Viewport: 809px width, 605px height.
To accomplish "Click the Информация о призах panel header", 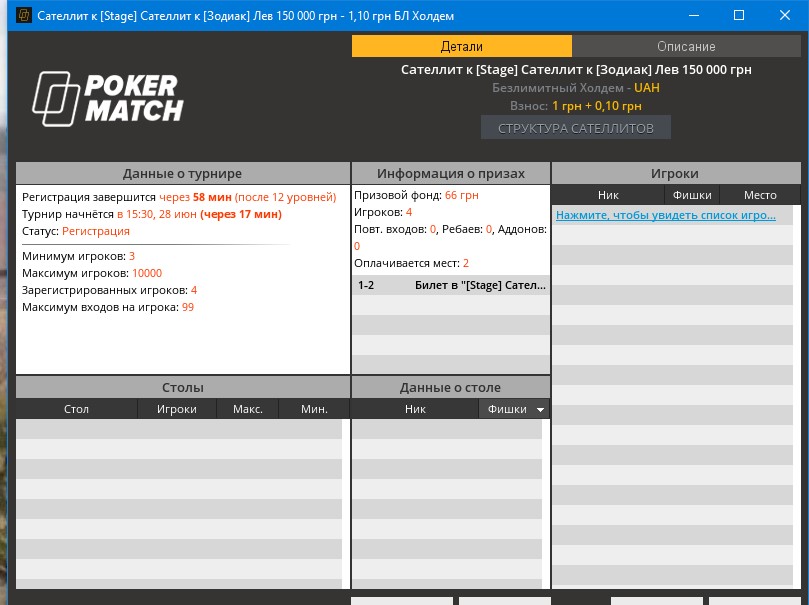I will [x=451, y=173].
